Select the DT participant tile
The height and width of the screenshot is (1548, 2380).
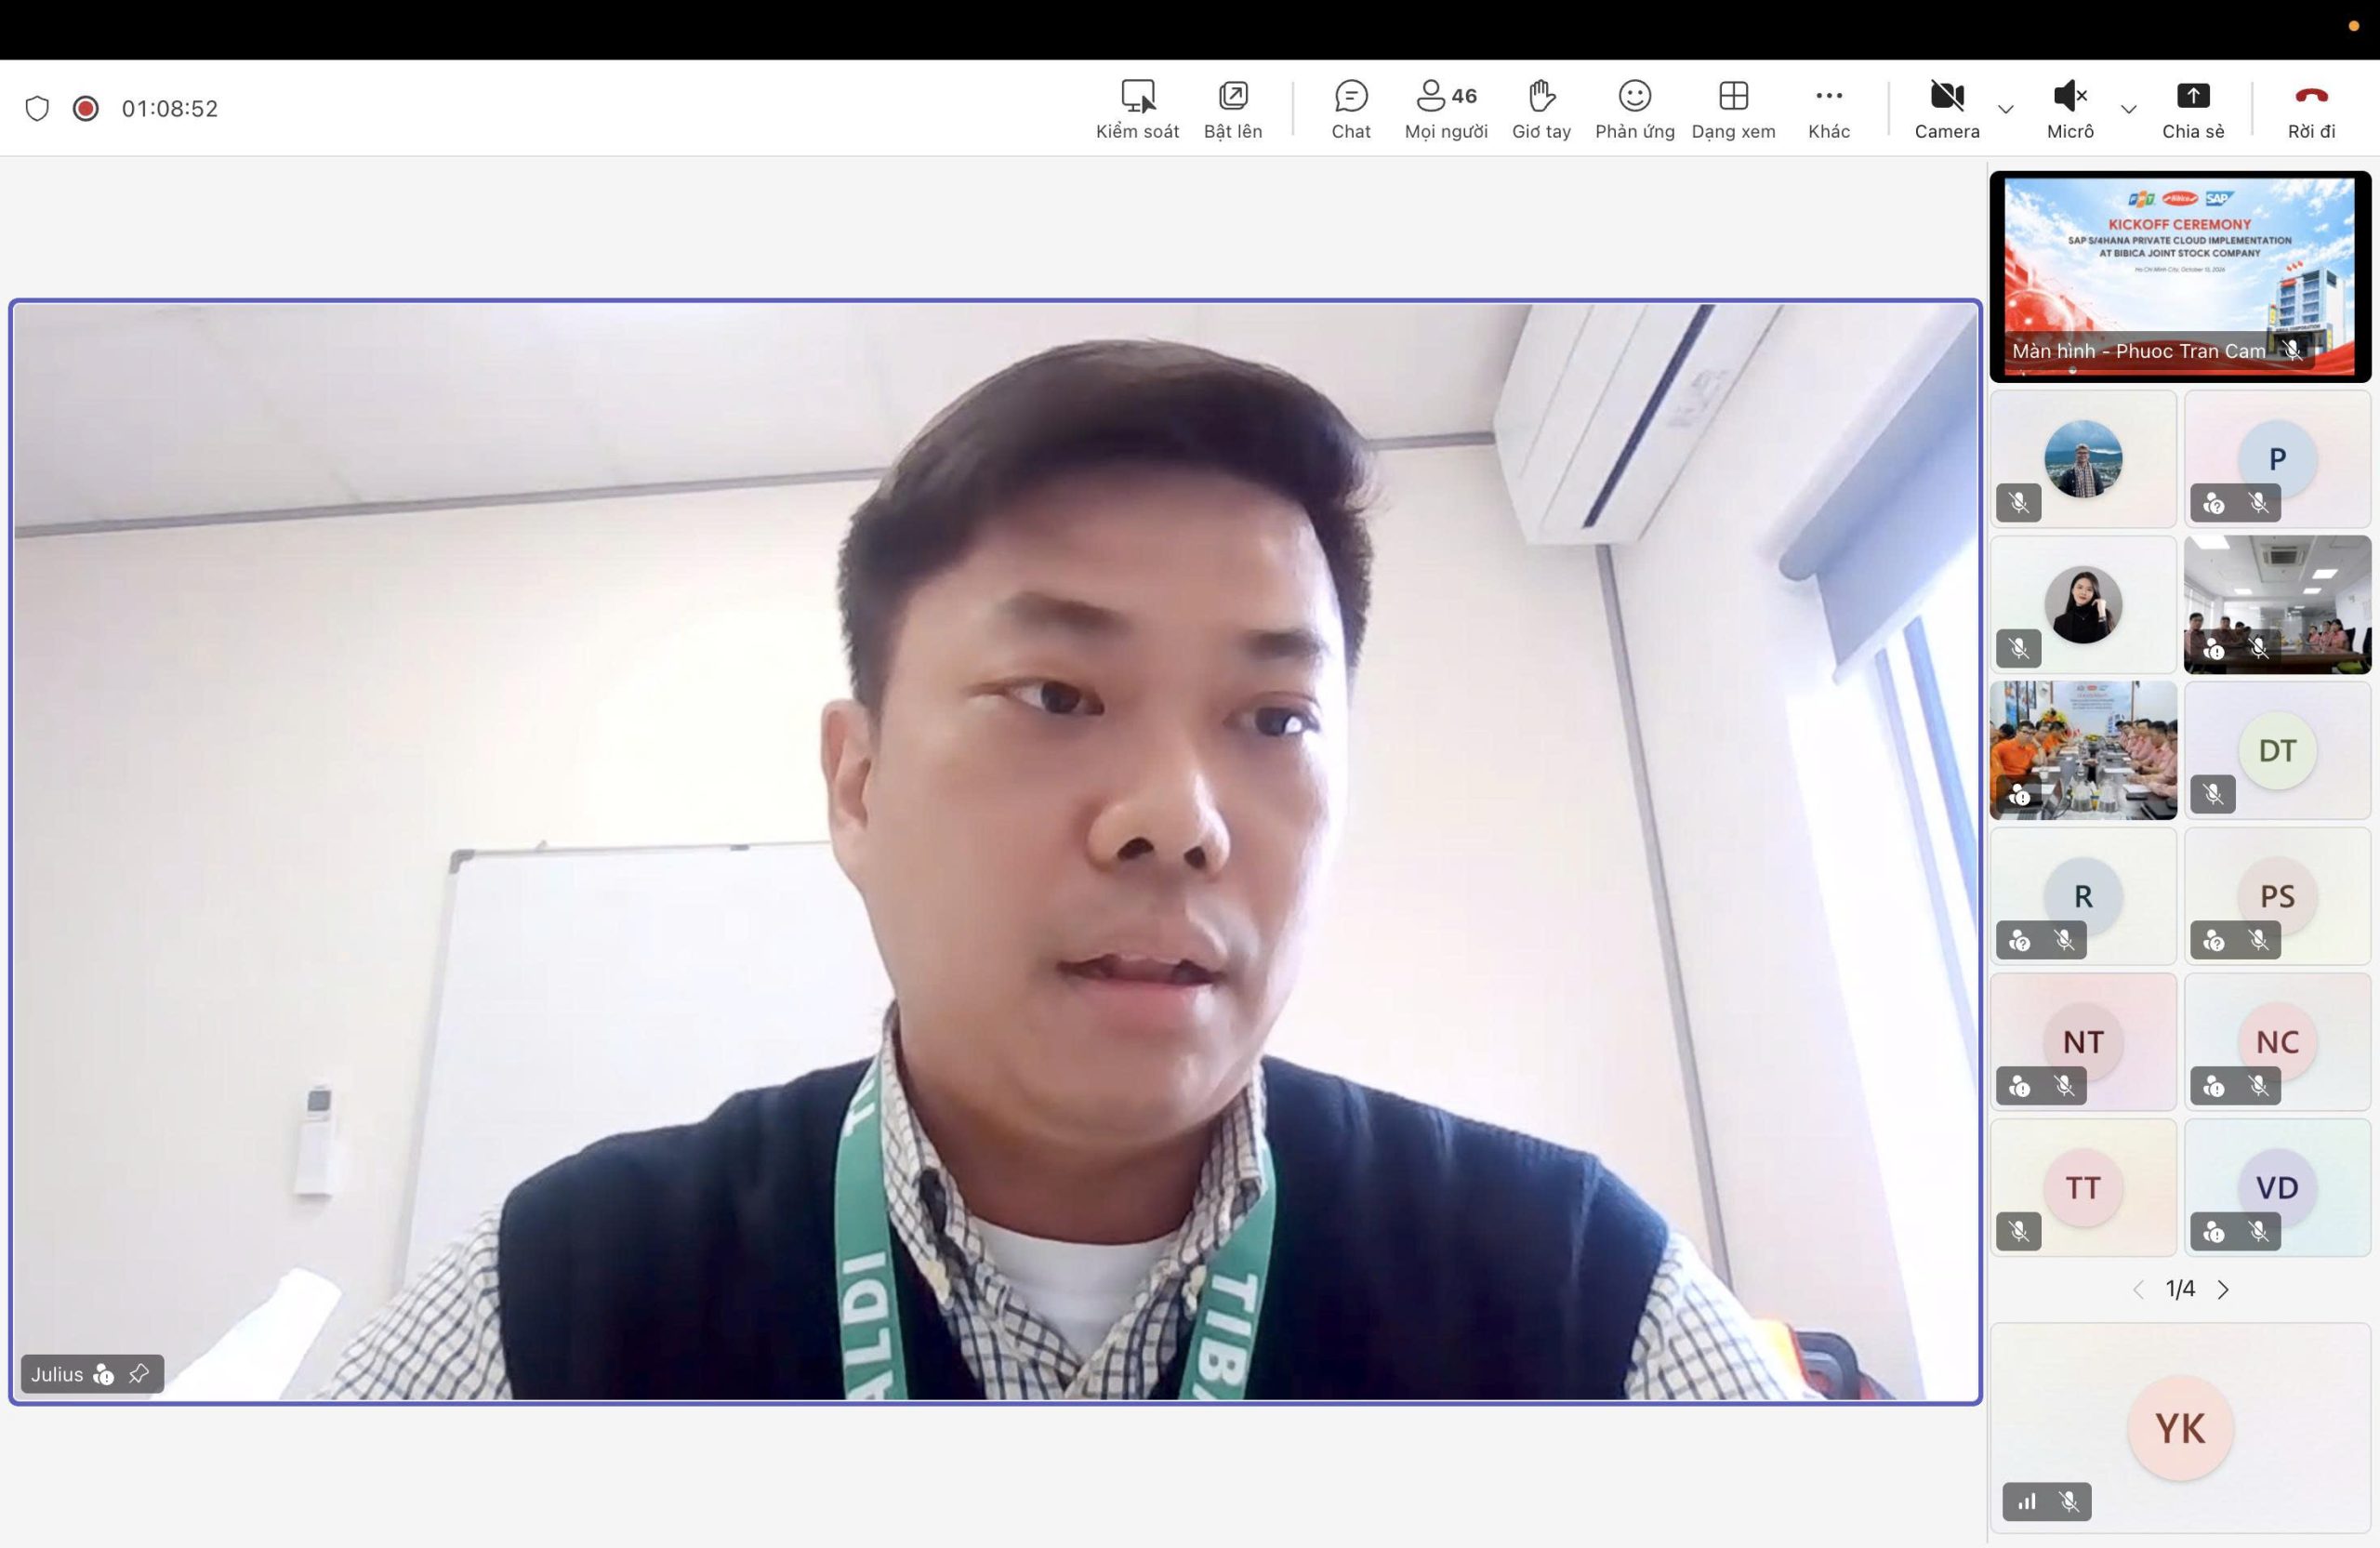pos(2277,750)
